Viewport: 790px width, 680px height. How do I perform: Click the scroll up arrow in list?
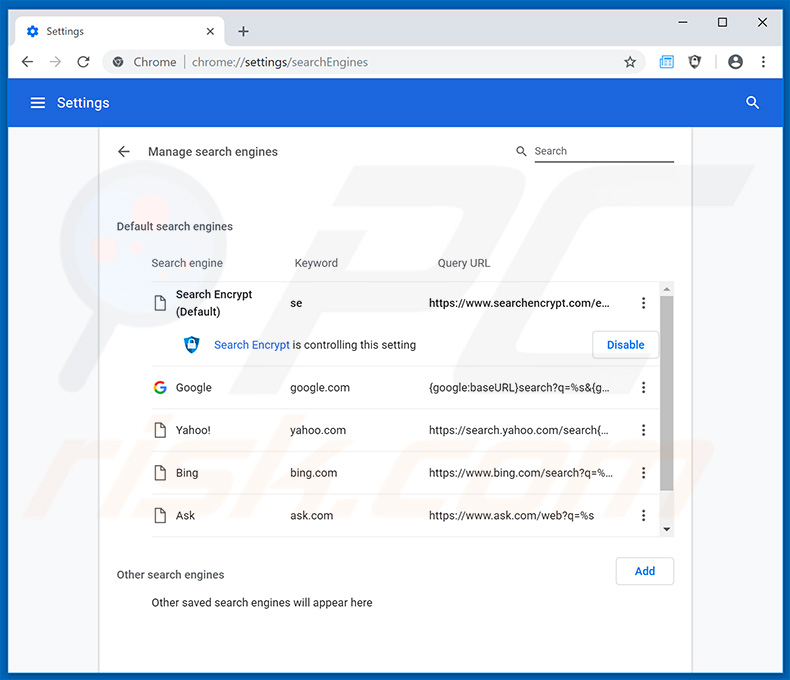pyautogui.click(x=667, y=289)
